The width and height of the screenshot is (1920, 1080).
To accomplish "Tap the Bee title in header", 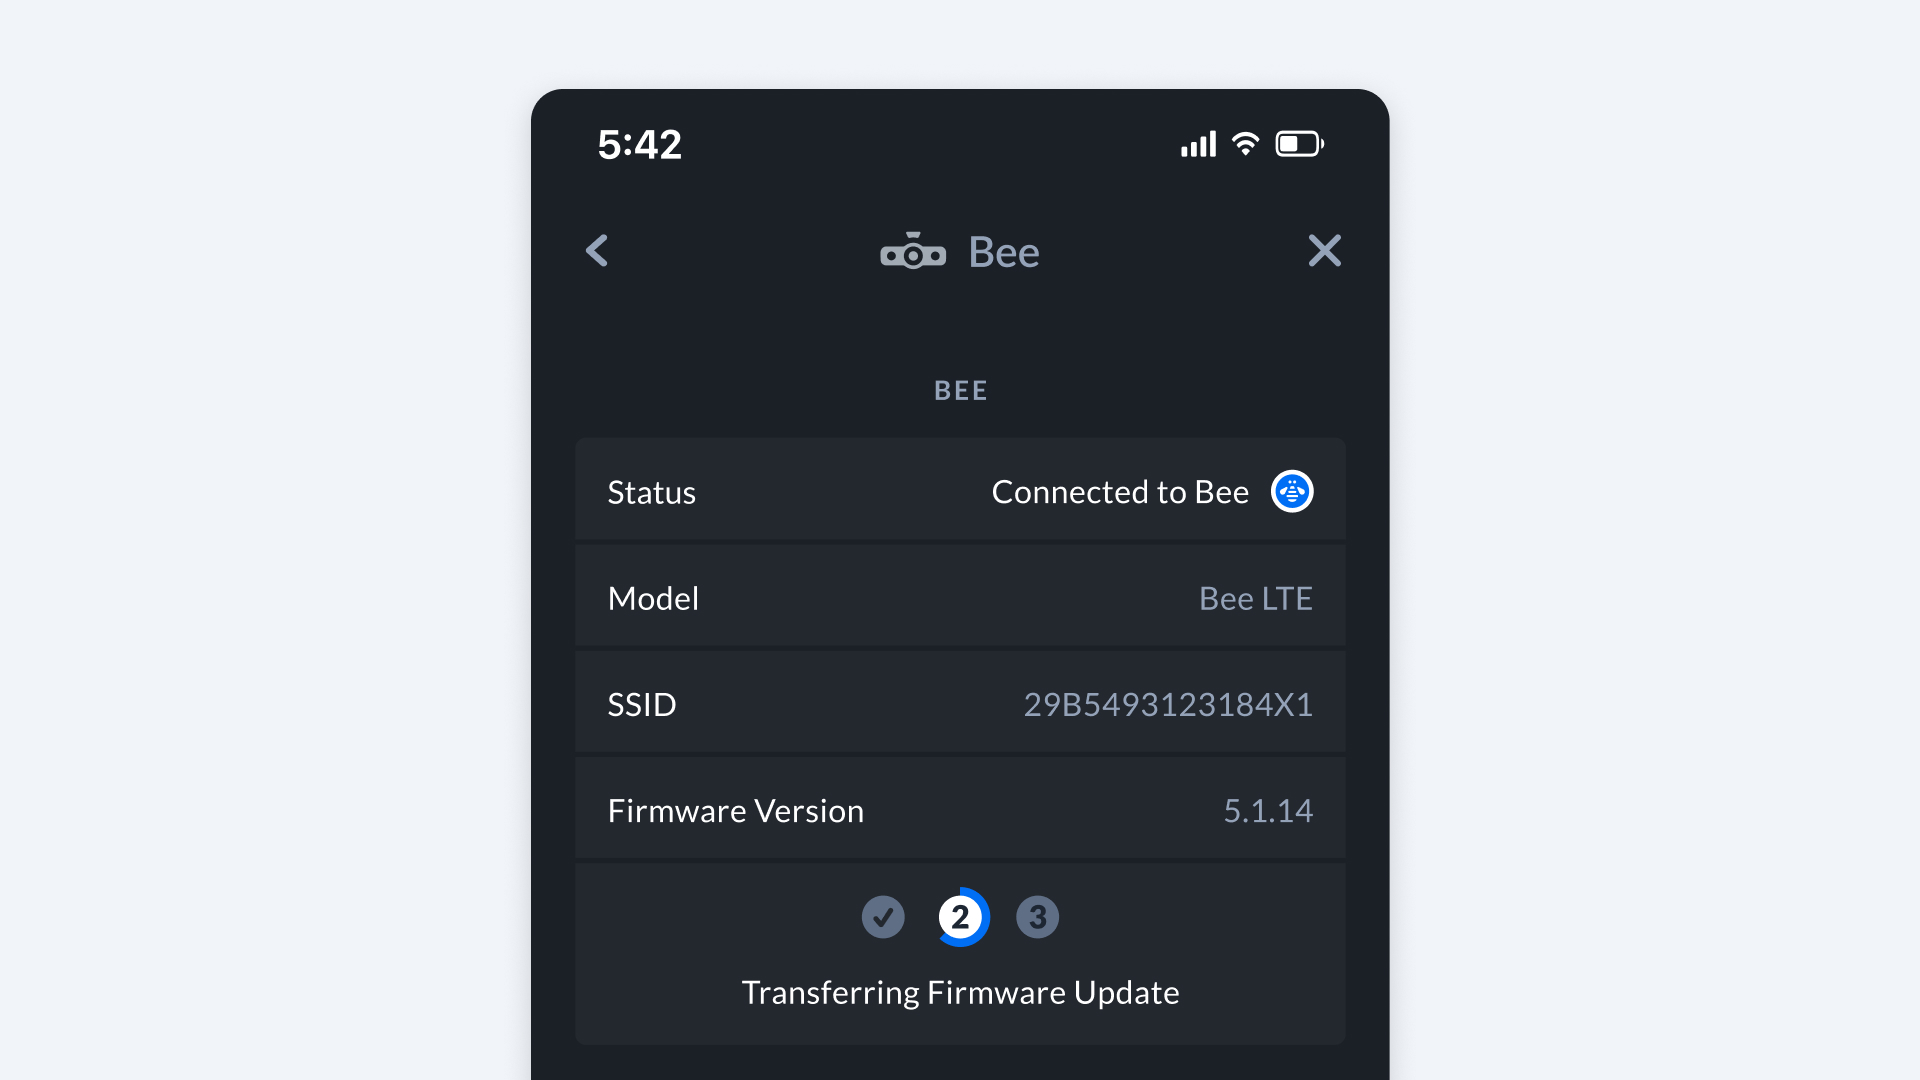I will tap(1004, 252).
